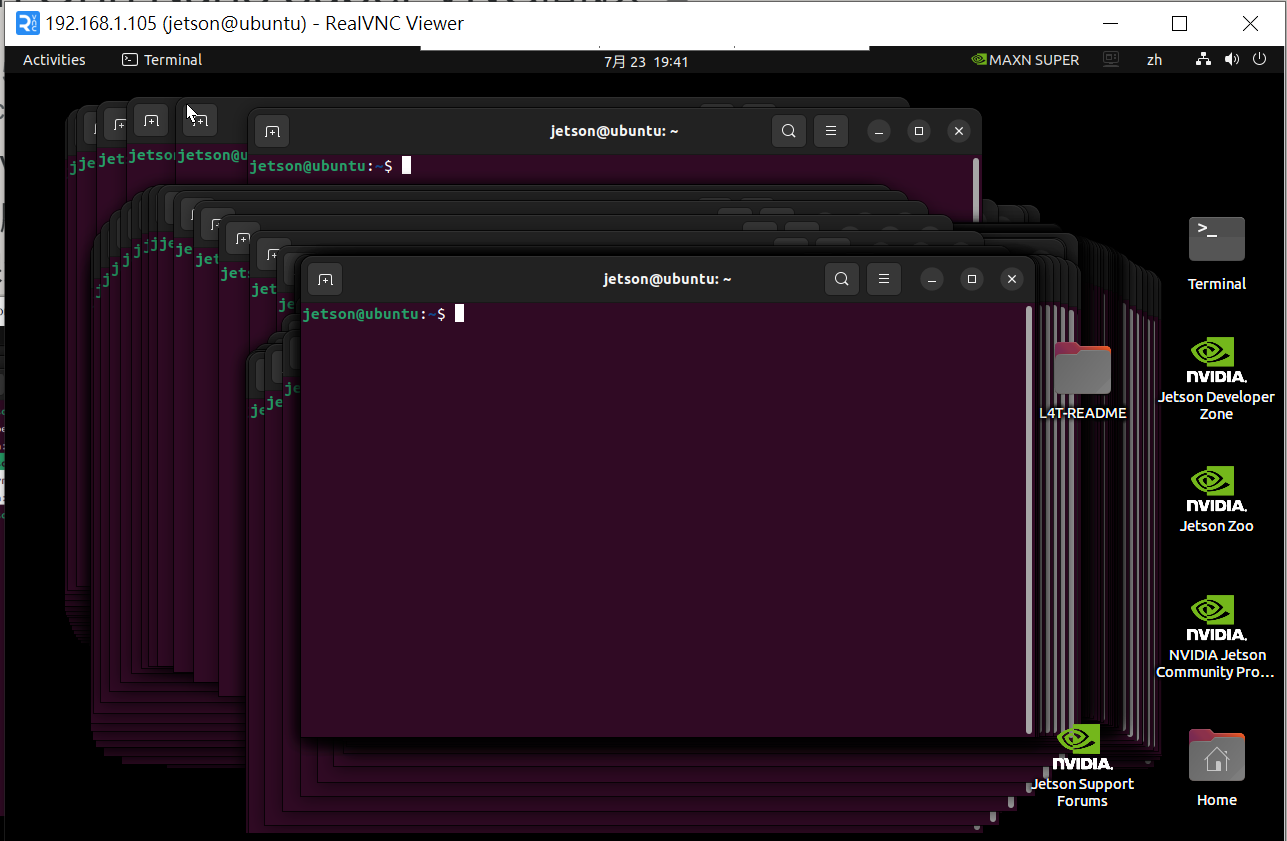
Task: Maximize the frontmost terminal window
Action: coord(972,279)
